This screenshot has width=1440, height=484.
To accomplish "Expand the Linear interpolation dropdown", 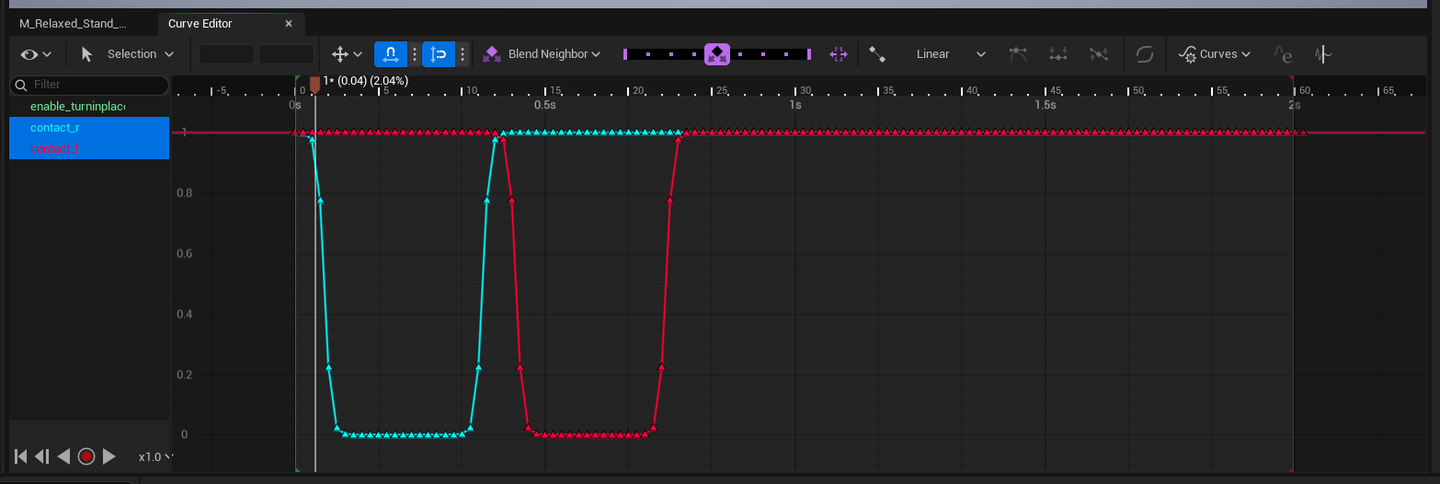I will point(981,54).
